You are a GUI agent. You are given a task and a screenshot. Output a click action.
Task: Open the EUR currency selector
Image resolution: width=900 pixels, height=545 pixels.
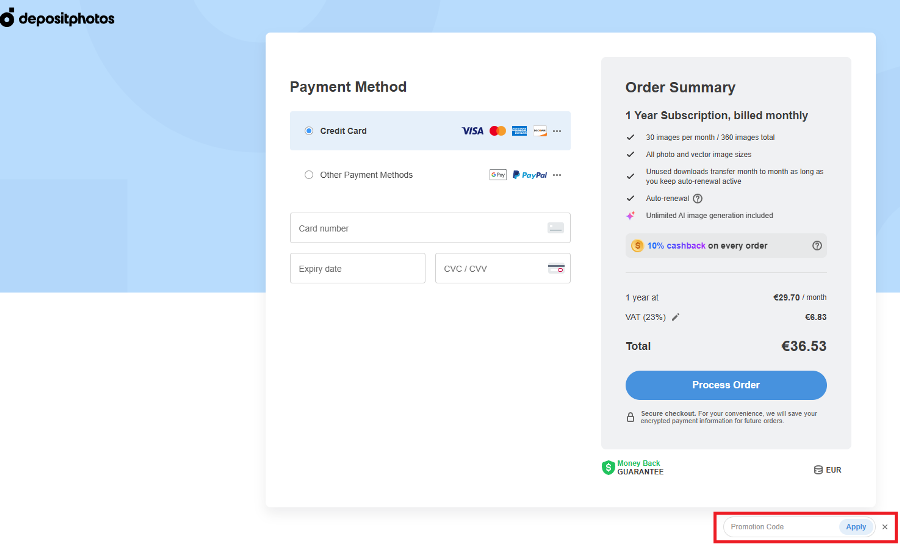click(x=827, y=469)
